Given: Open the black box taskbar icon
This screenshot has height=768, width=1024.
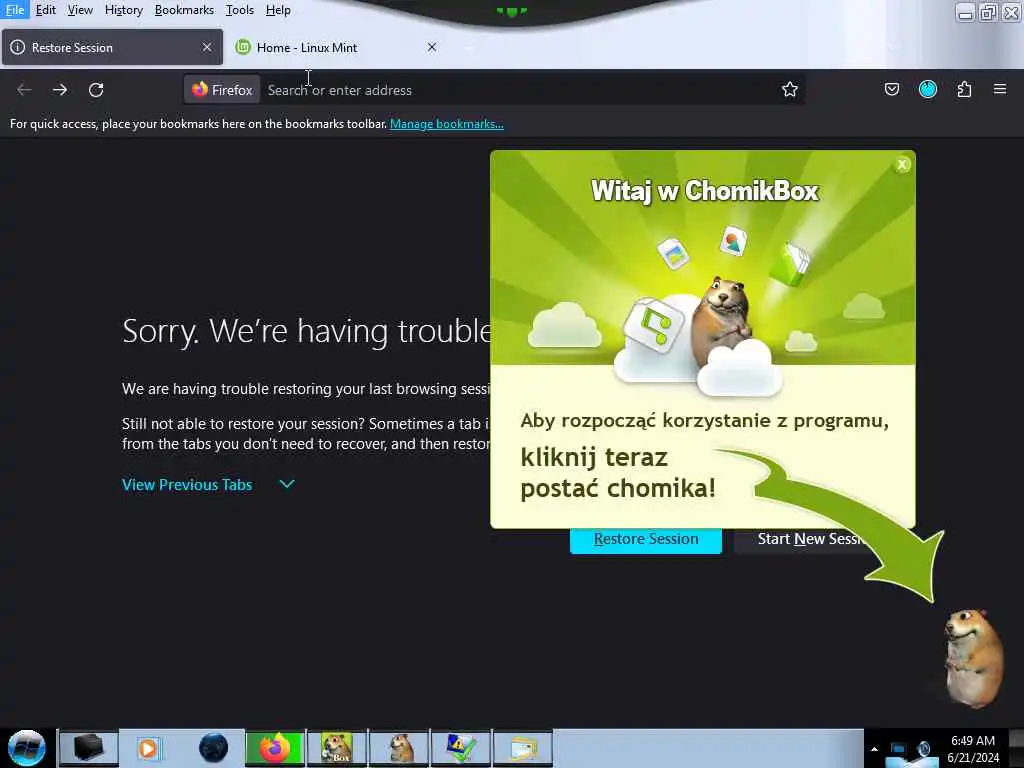Looking at the screenshot, I should (89, 748).
